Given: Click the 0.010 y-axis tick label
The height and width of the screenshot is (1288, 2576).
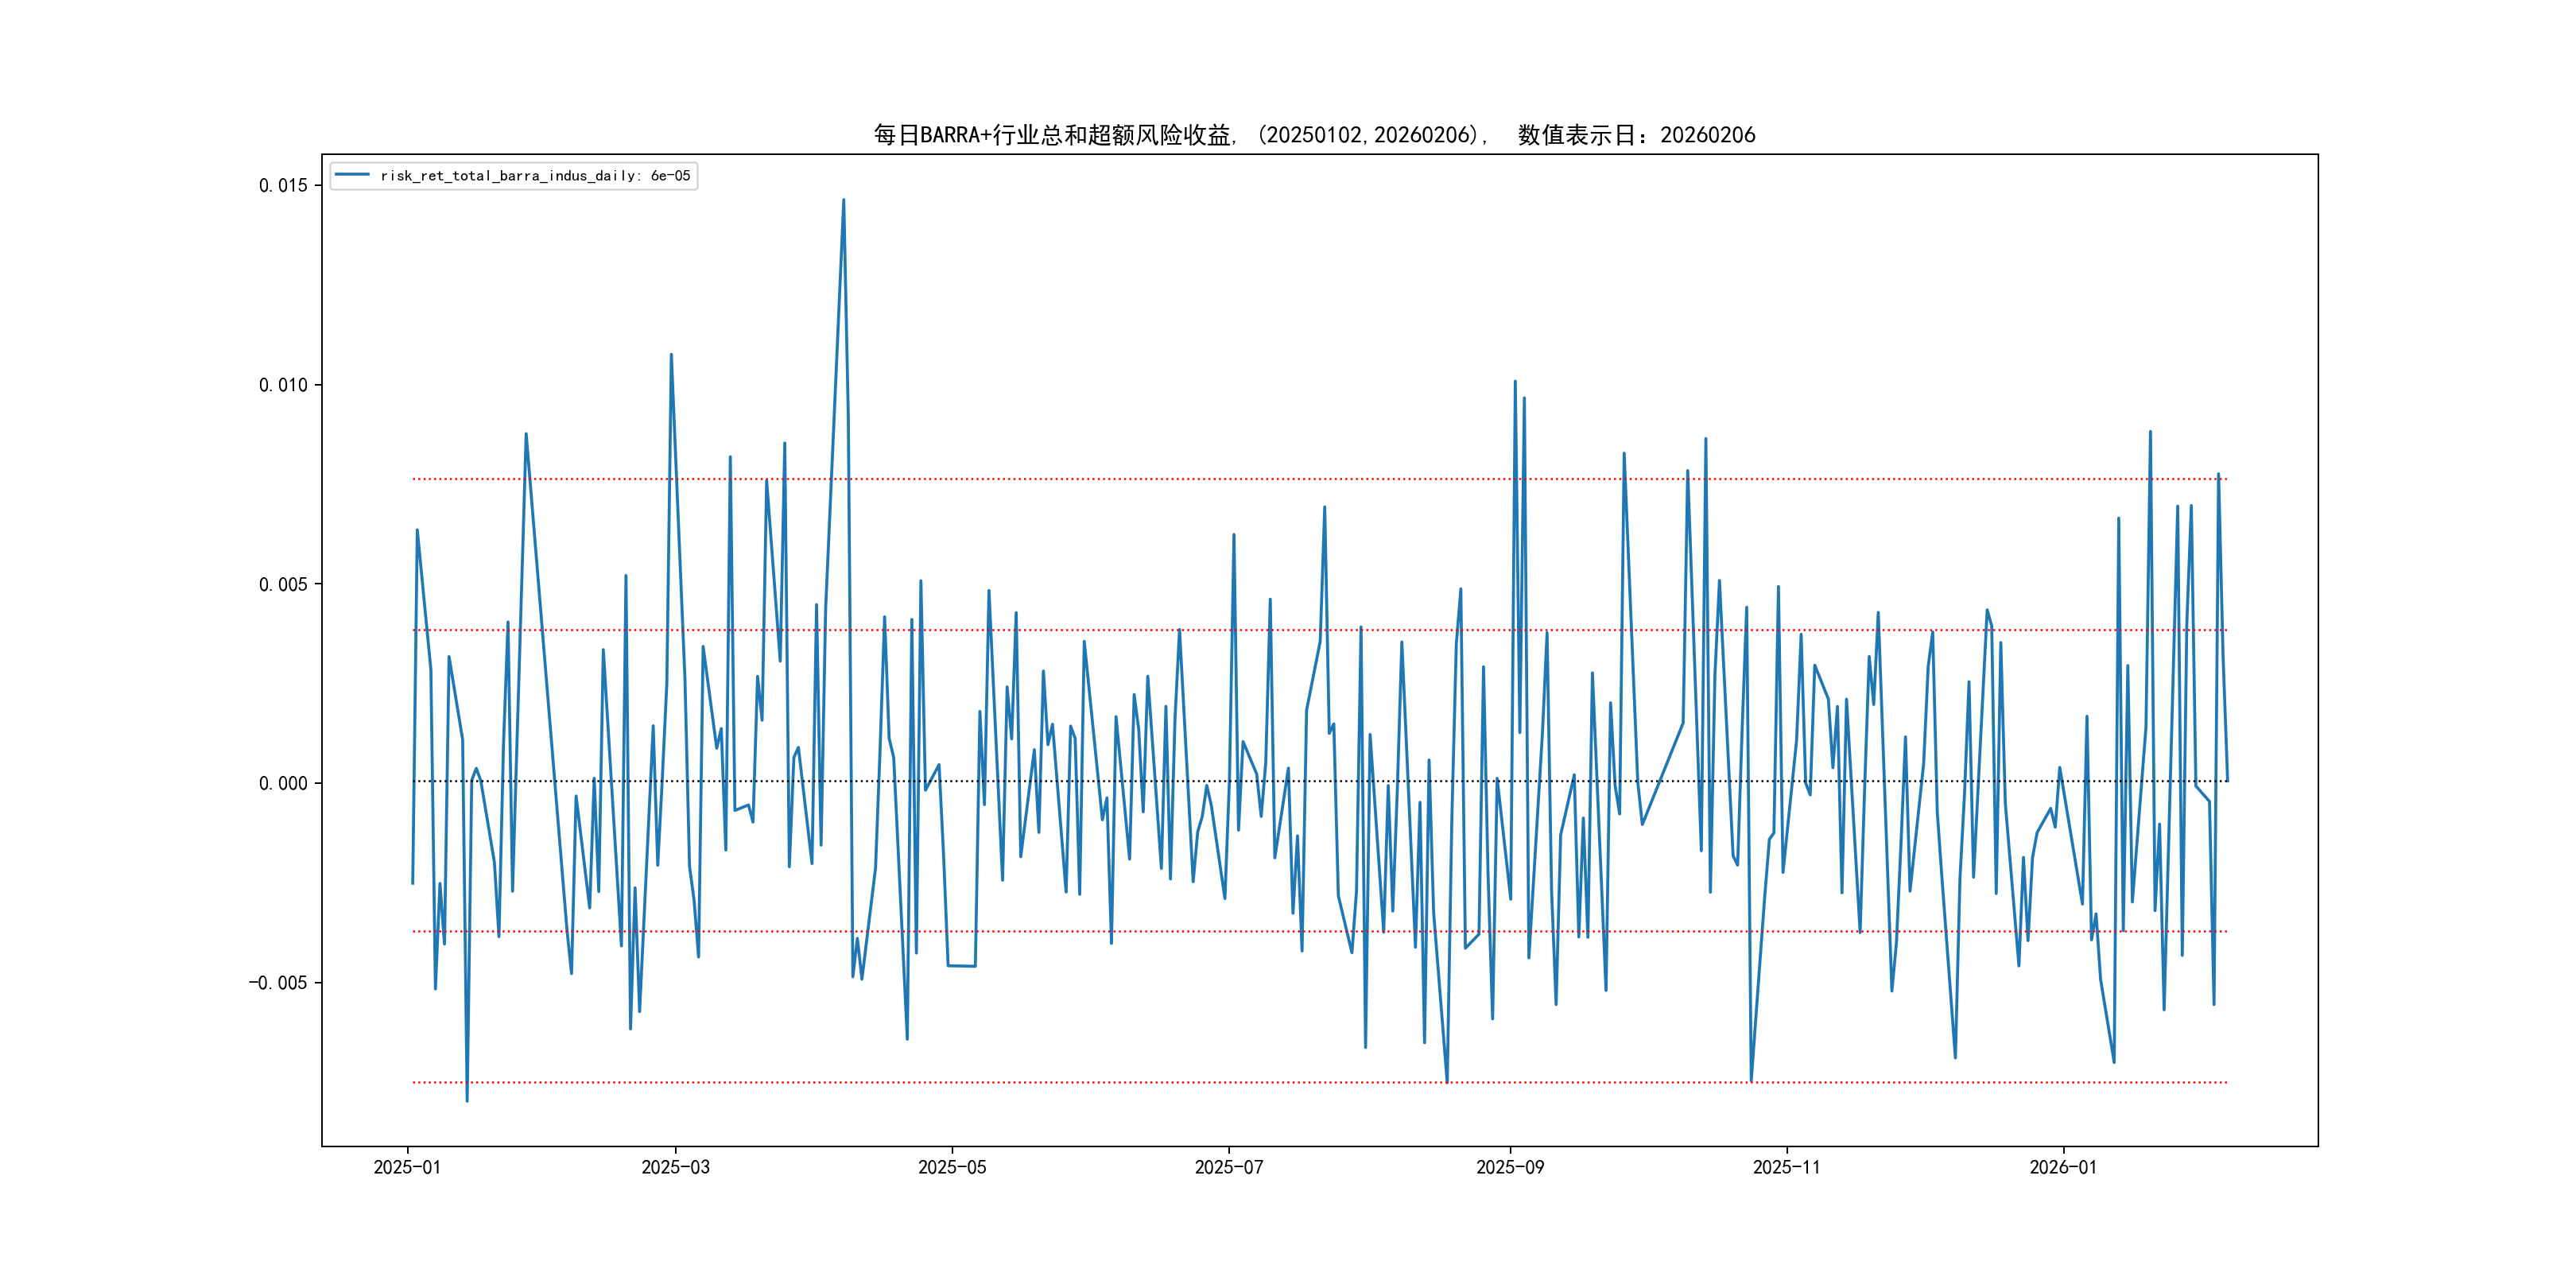Looking at the screenshot, I should [x=283, y=385].
